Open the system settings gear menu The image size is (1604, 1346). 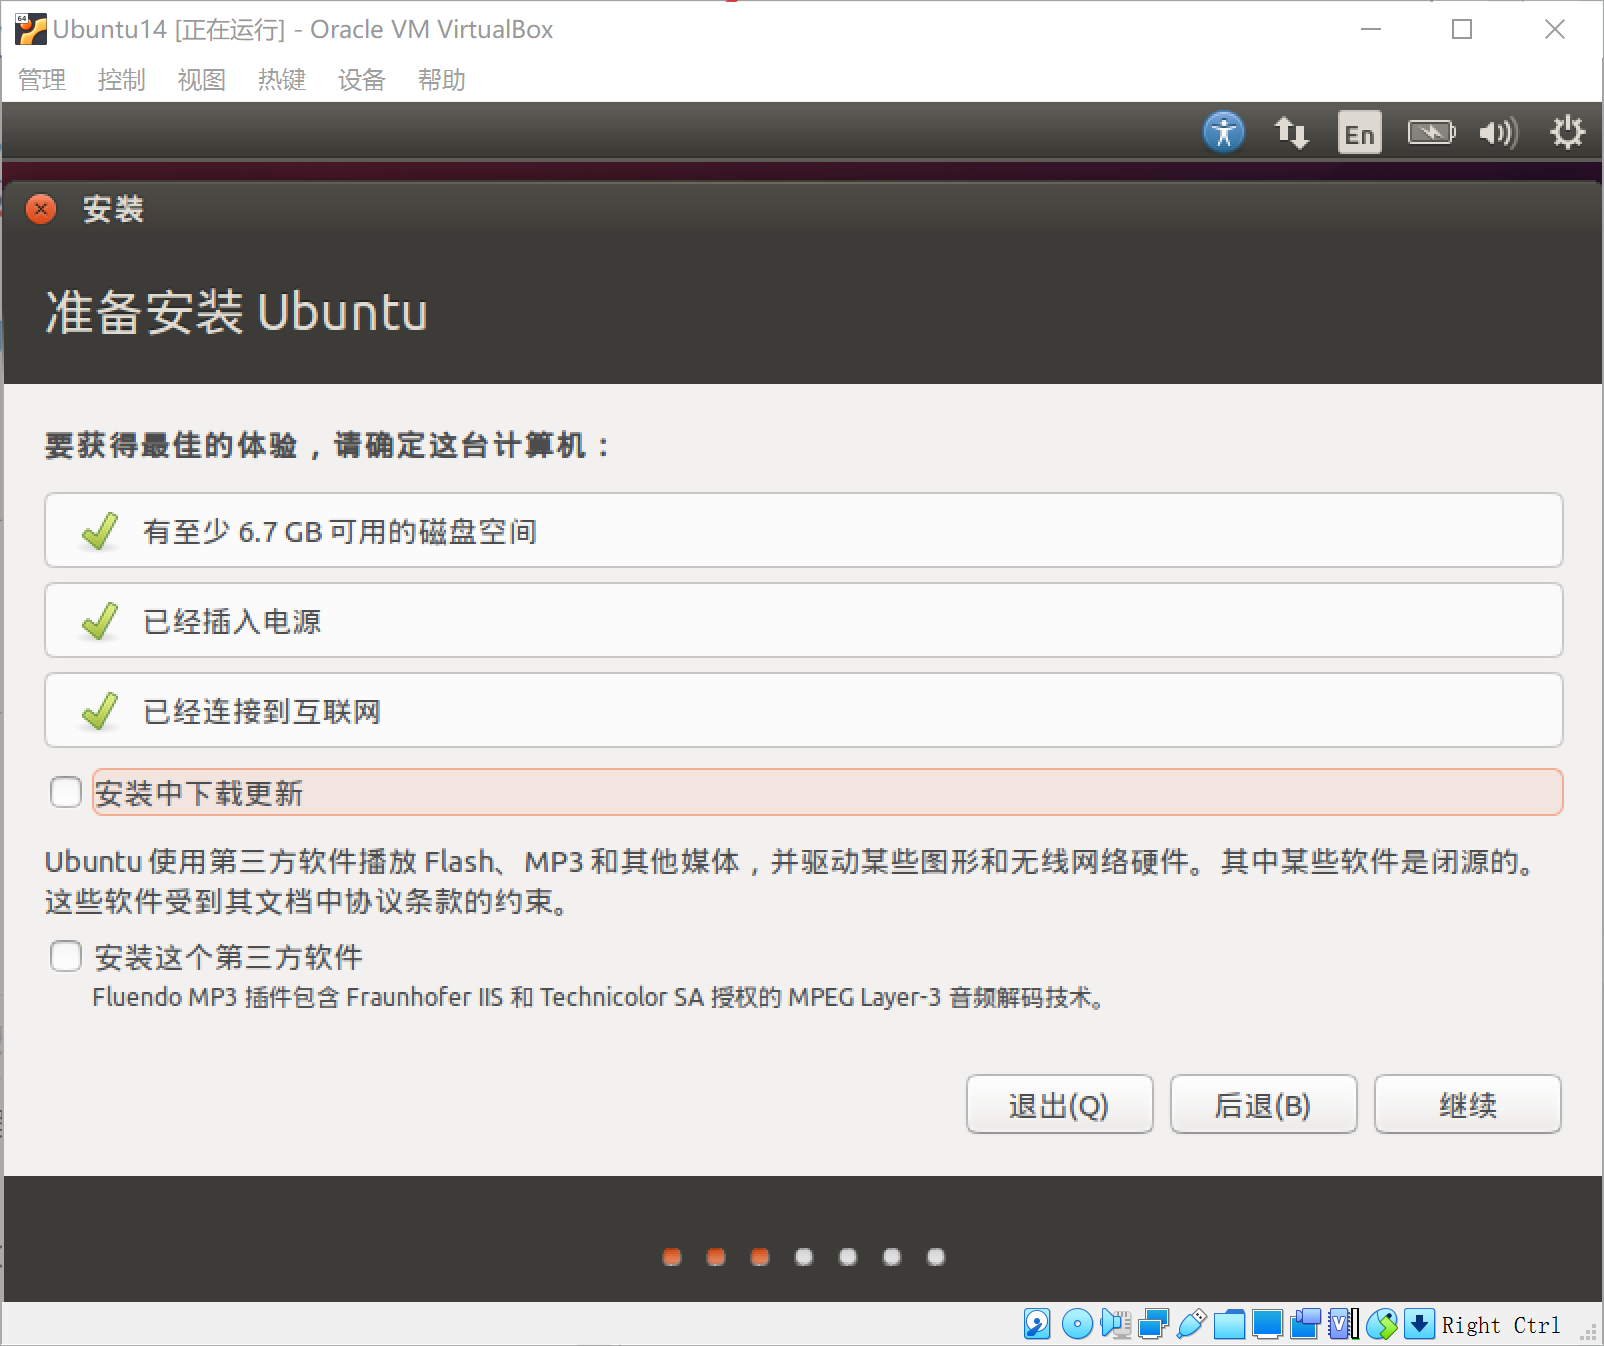(x=1567, y=132)
